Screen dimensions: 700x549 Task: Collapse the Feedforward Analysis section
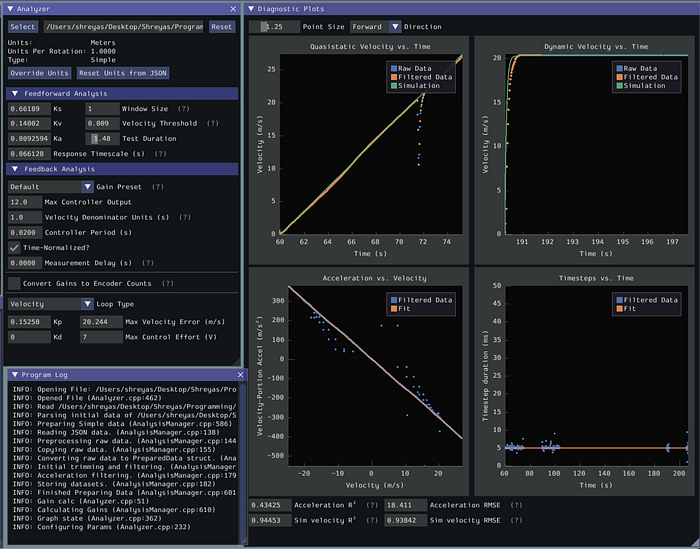pyautogui.click(x=15, y=93)
